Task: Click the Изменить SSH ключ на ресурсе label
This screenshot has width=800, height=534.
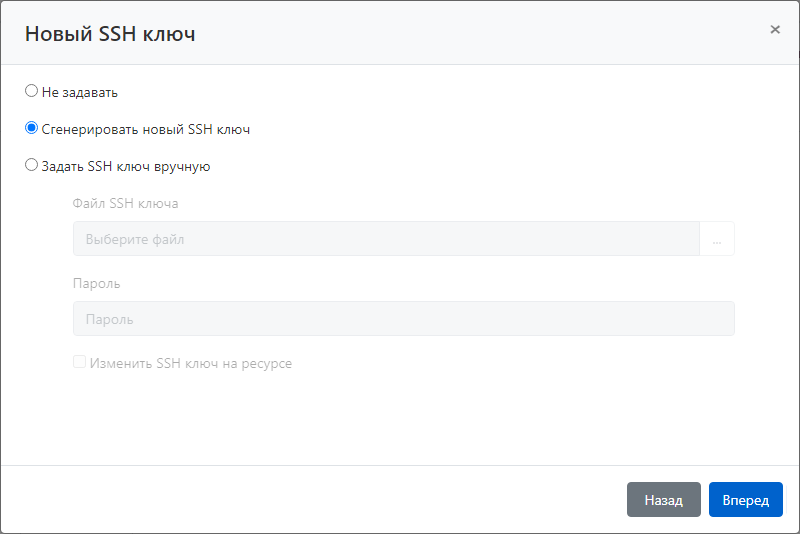Action: (x=190, y=364)
